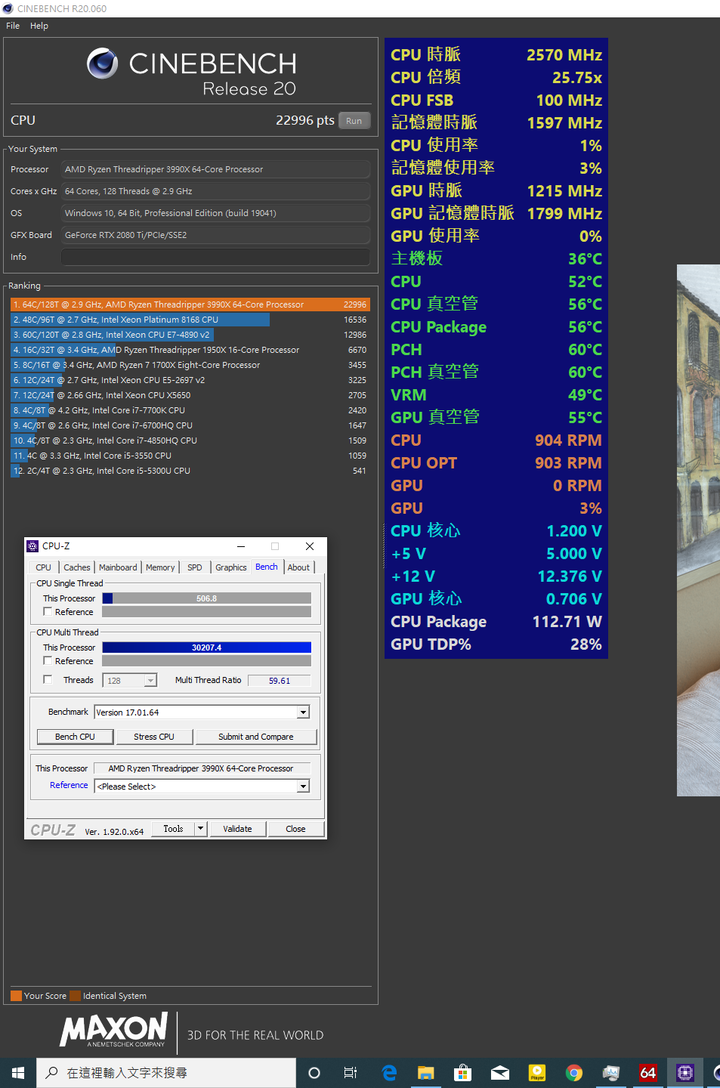This screenshot has width=720, height=1088.
Task: Click the Windows Start button
Action: 18,1073
